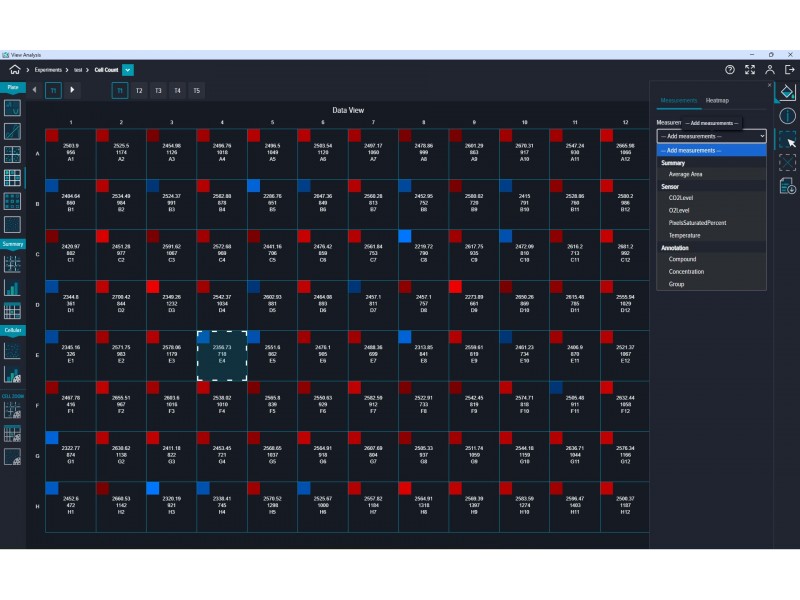Toggle fullscreen with the expand arrows icon
The image size is (800, 600).
[x=749, y=70]
